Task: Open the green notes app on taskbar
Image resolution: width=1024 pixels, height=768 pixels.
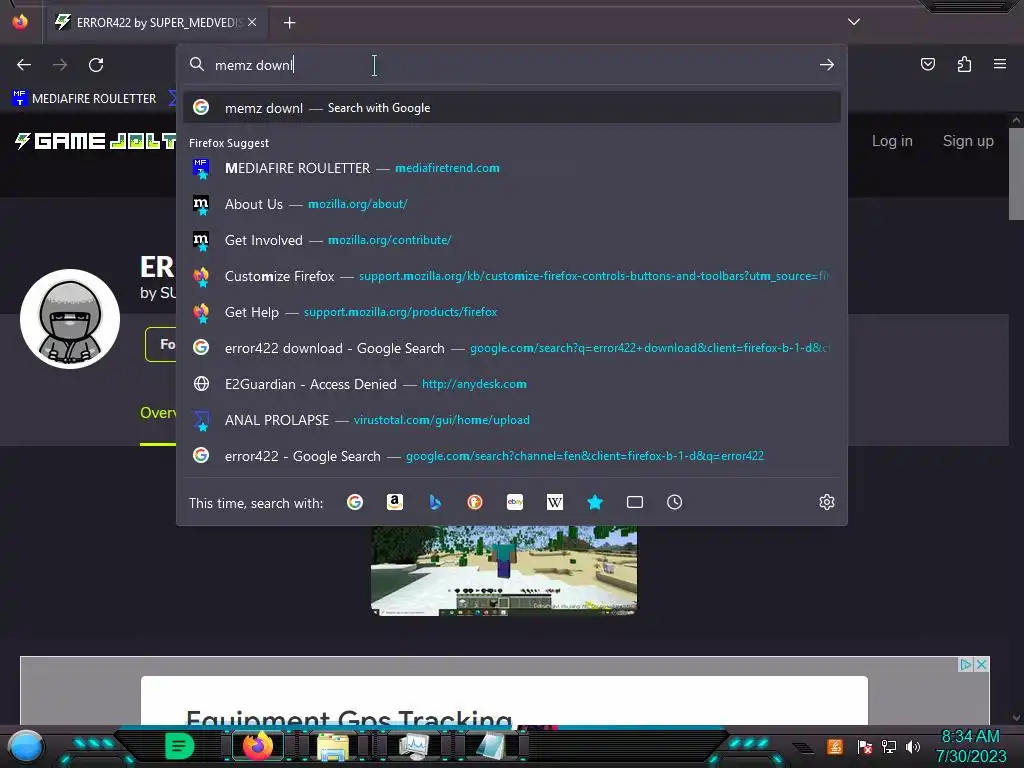Action: pyautogui.click(x=179, y=745)
